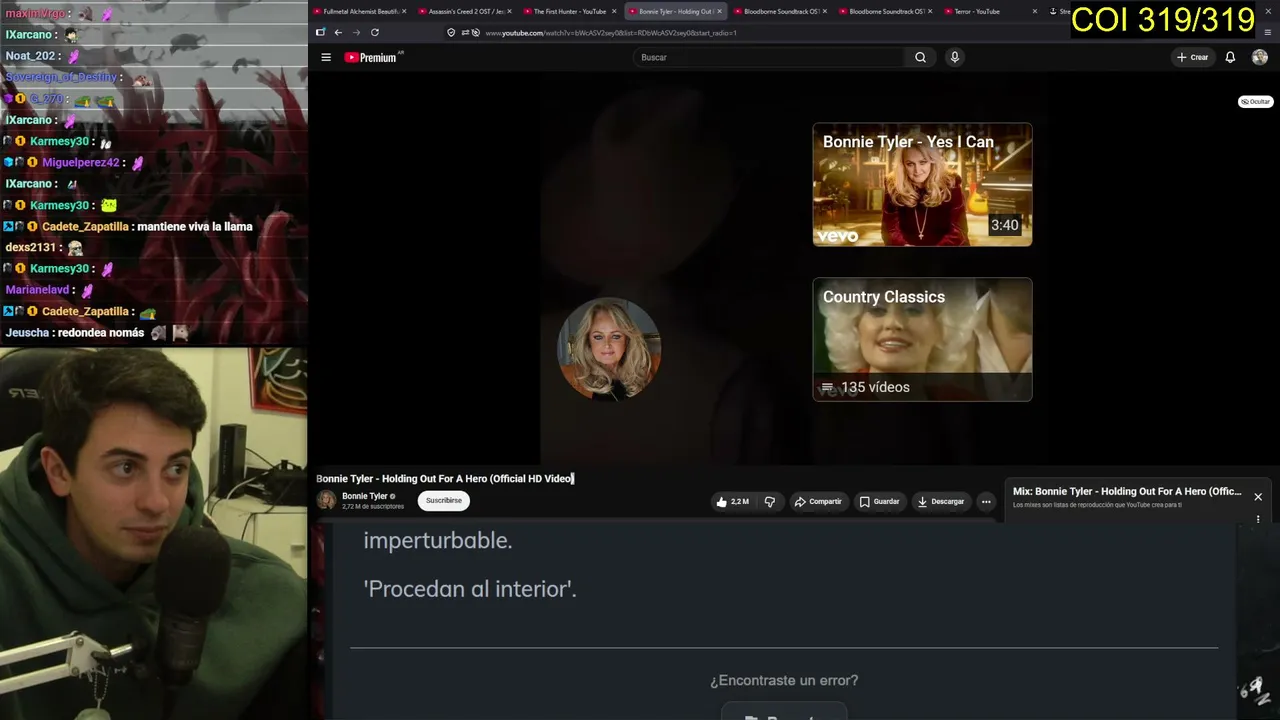Viewport: 1280px width, 720px height.
Task: Click the chat username Noat_202
Action: point(30,57)
